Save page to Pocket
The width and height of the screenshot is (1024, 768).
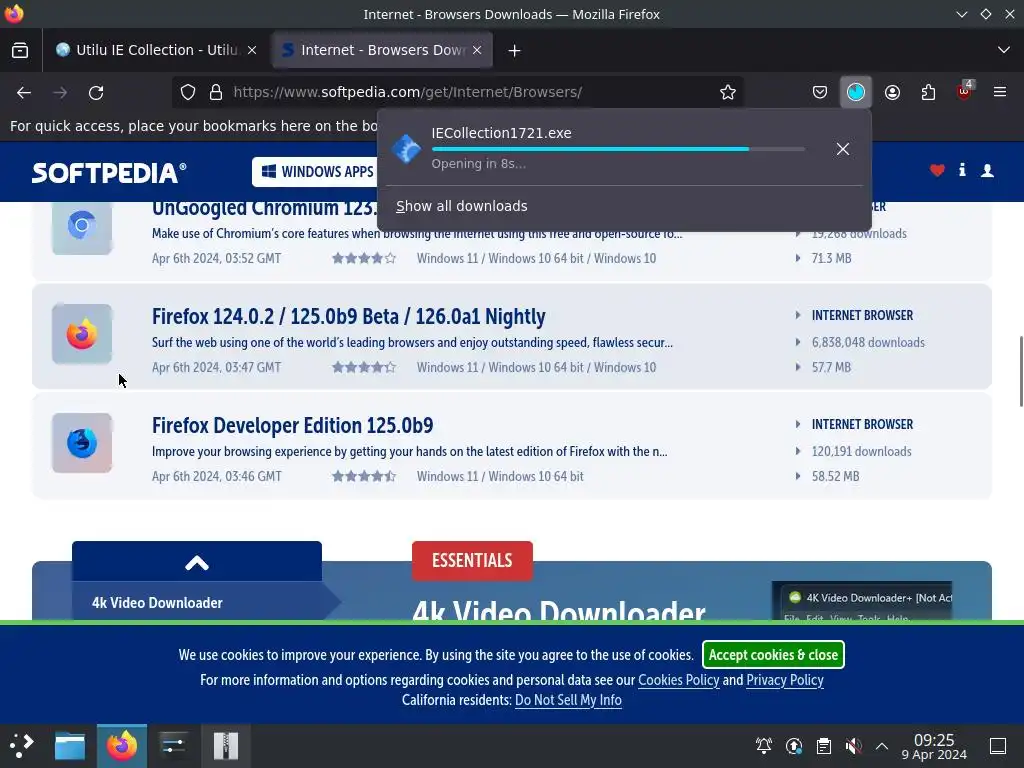(x=820, y=93)
